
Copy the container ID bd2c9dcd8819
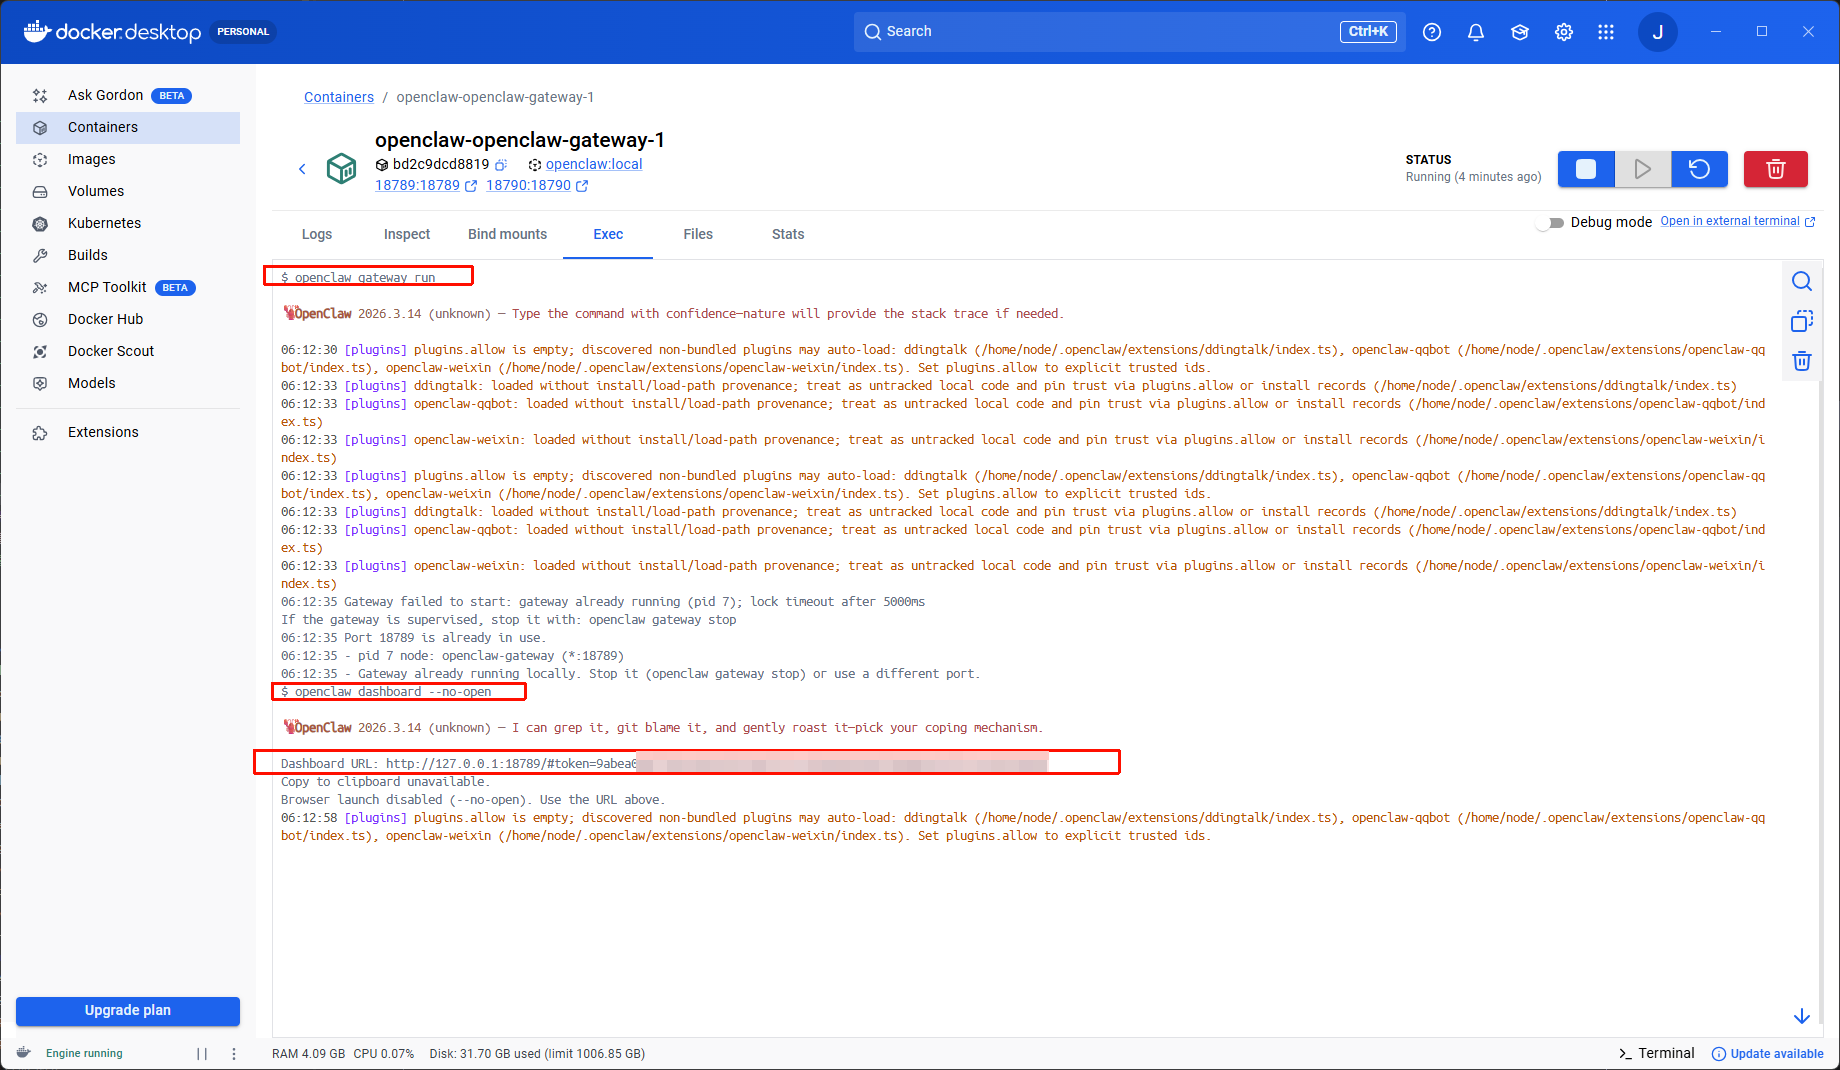[x=501, y=165]
